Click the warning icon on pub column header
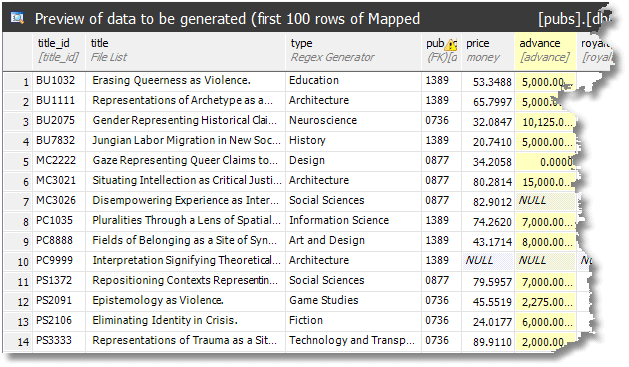Viewport: 629px width, 367px height. [452, 44]
